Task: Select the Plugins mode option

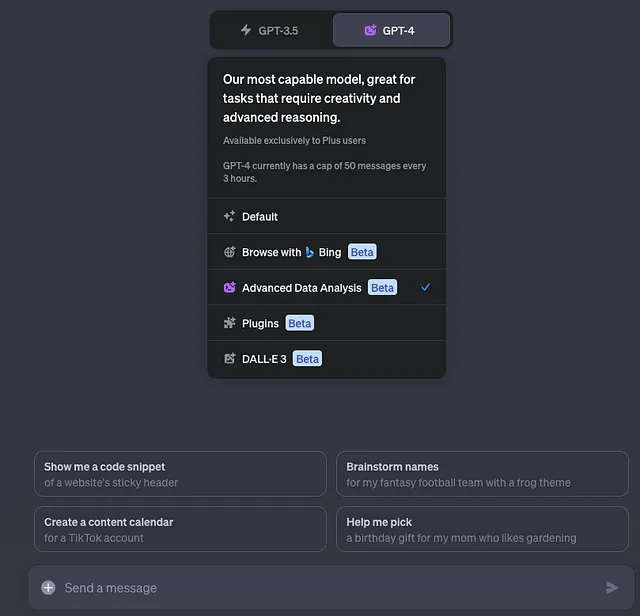Action: (x=327, y=323)
